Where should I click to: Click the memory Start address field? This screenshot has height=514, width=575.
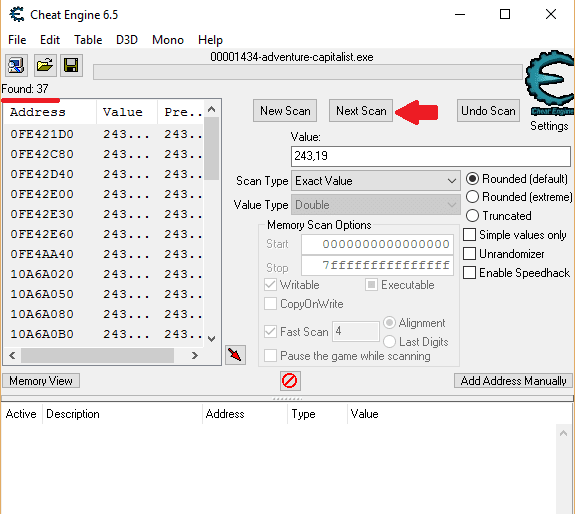377,244
